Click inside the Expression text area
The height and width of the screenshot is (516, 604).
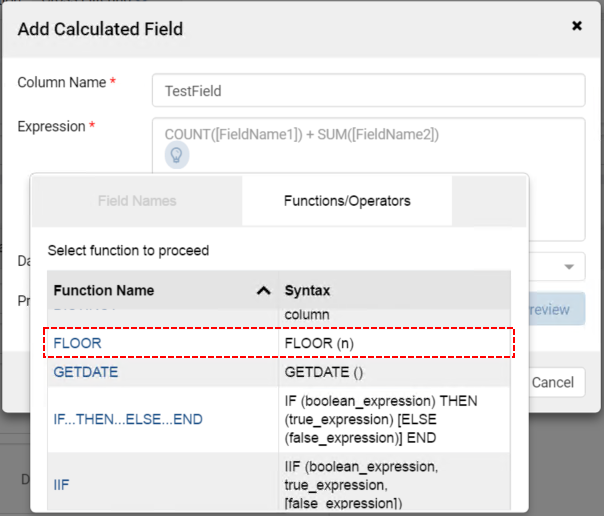click(369, 179)
